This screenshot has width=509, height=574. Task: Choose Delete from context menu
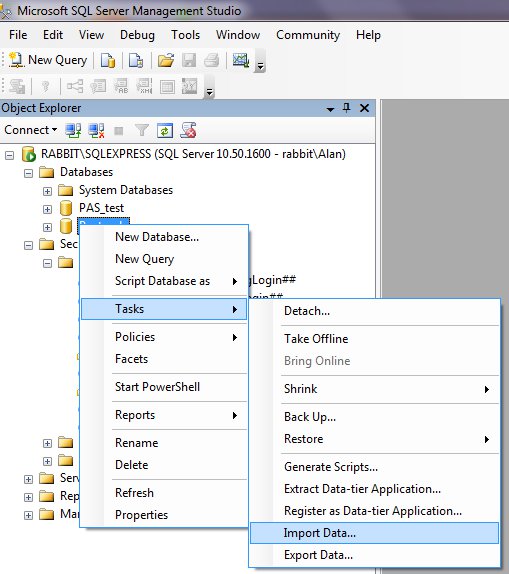click(164, 465)
